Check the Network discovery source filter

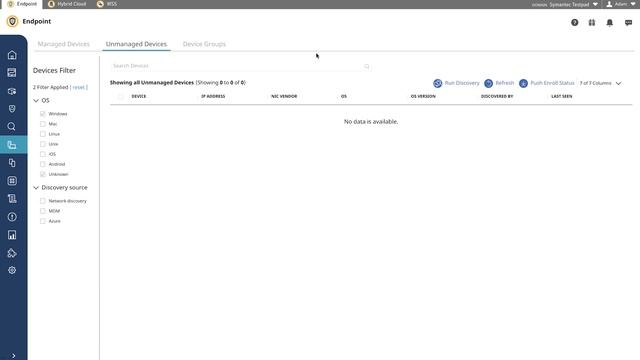coord(43,201)
